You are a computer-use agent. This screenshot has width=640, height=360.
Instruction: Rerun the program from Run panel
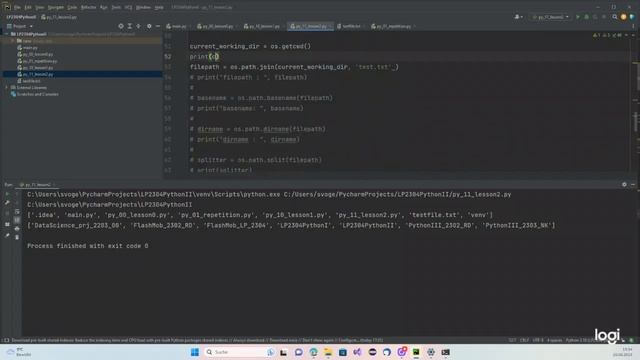[7, 194]
